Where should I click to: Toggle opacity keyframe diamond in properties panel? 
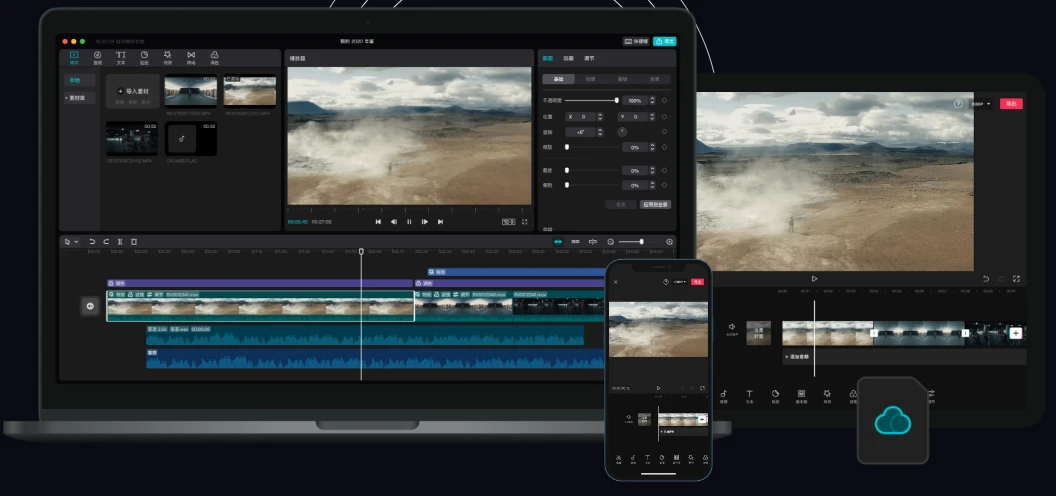click(665, 101)
